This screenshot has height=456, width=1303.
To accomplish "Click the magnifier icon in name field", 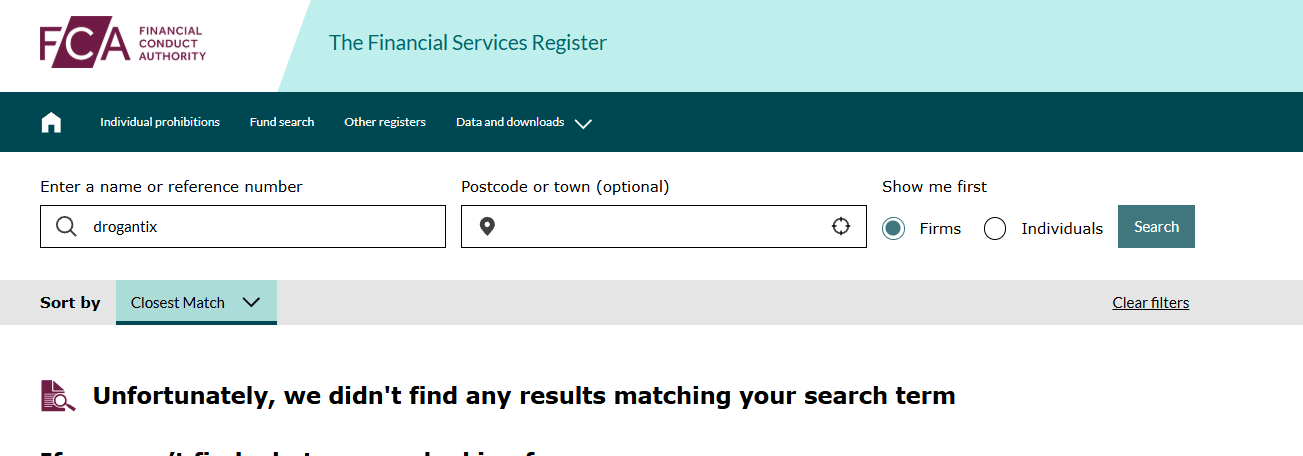I will (x=66, y=227).
